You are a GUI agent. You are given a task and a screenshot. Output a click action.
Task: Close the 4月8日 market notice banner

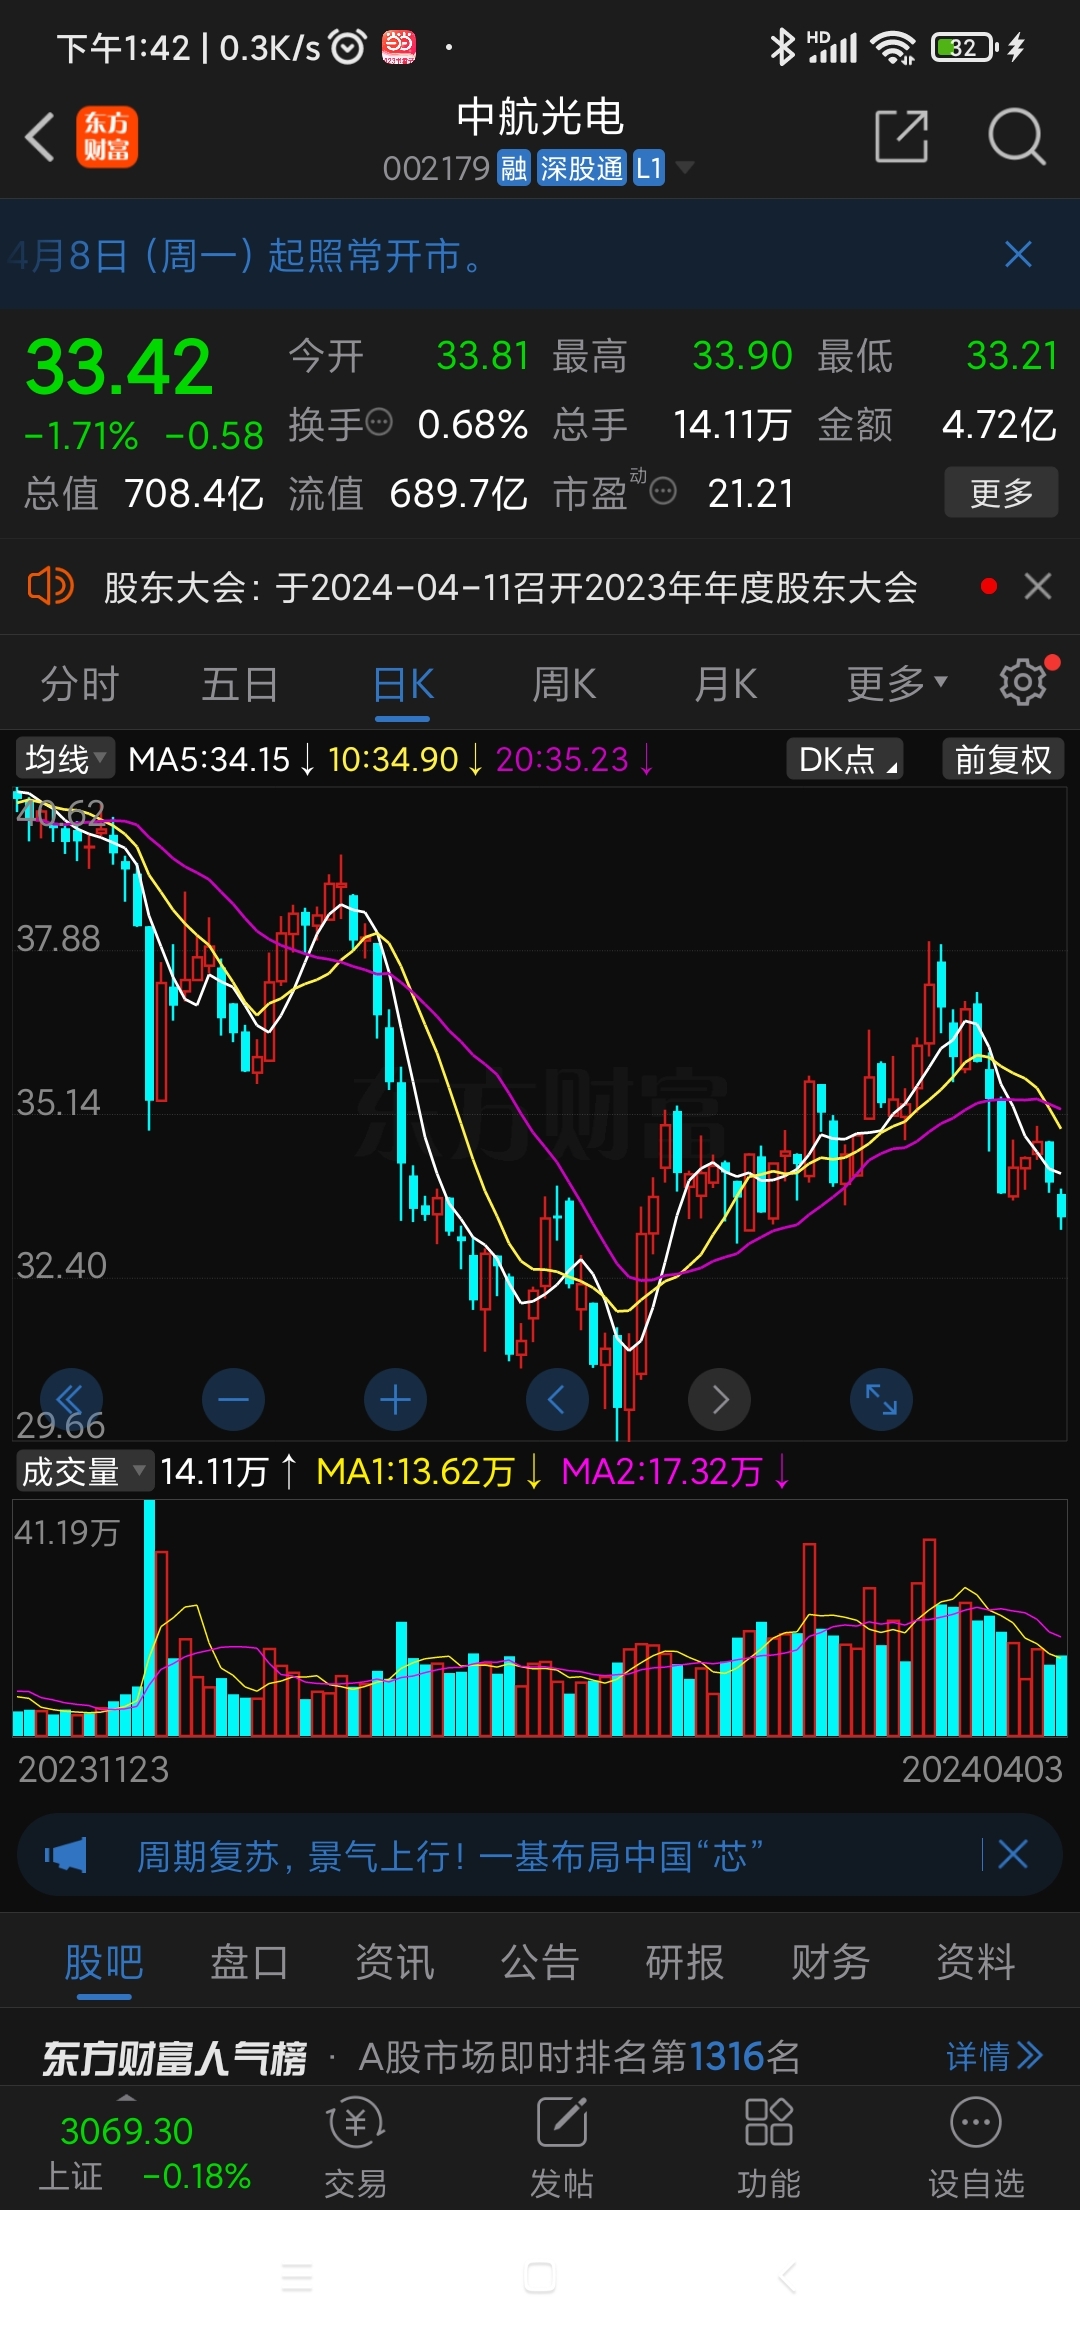click(1018, 254)
